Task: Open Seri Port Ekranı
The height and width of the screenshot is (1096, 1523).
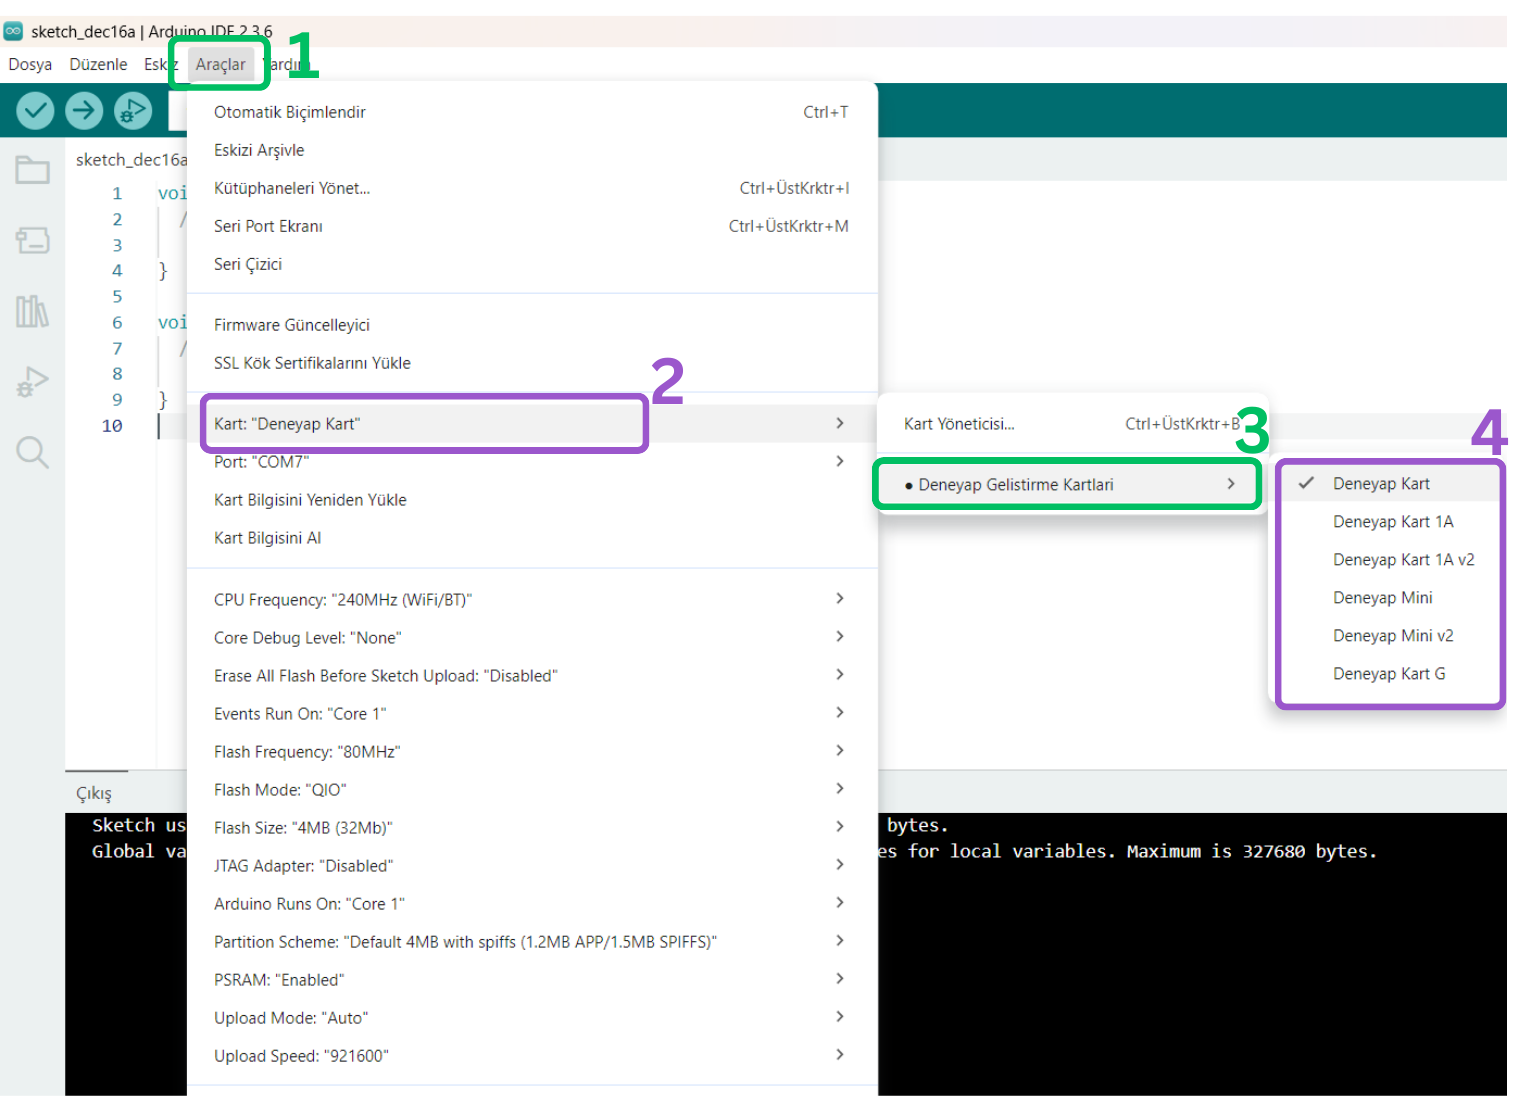Action: pyautogui.click(x=532, y=226)
